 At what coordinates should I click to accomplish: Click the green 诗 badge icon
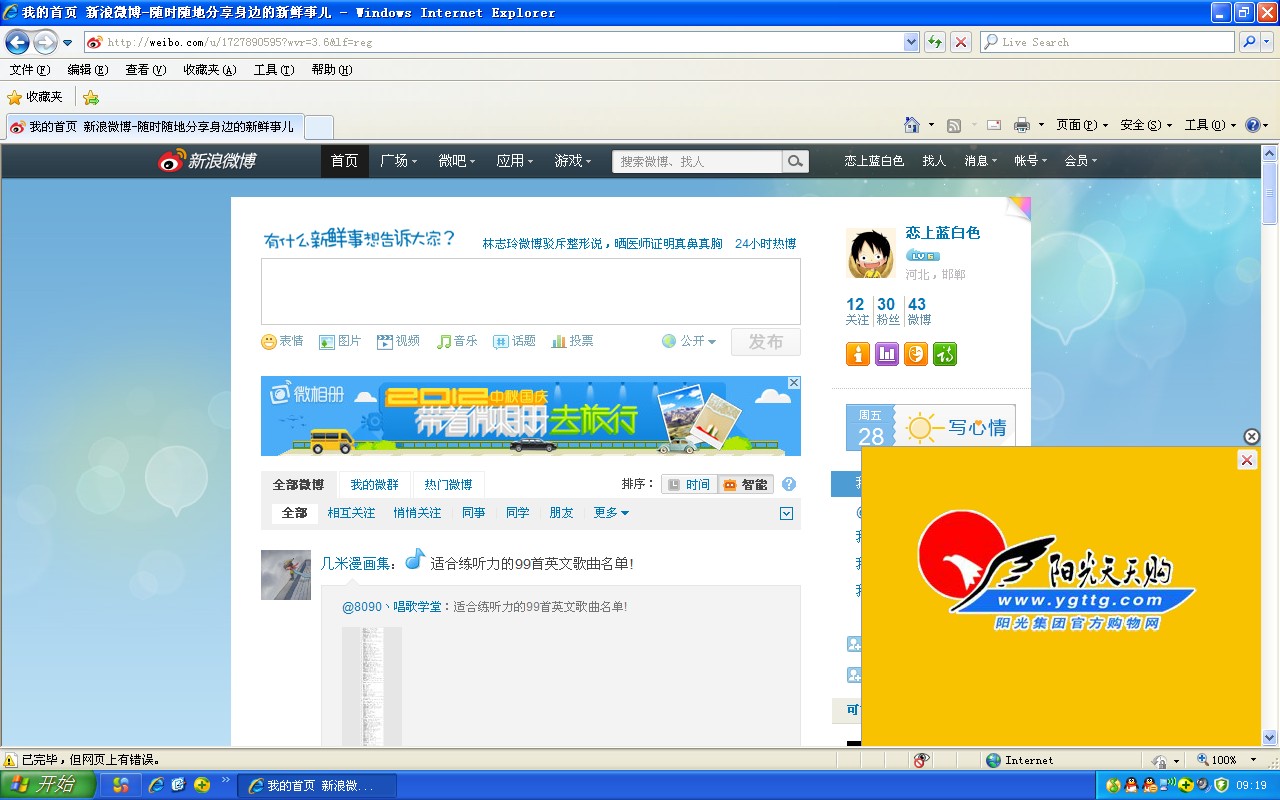pyautogui.click(x=945, y=354)
